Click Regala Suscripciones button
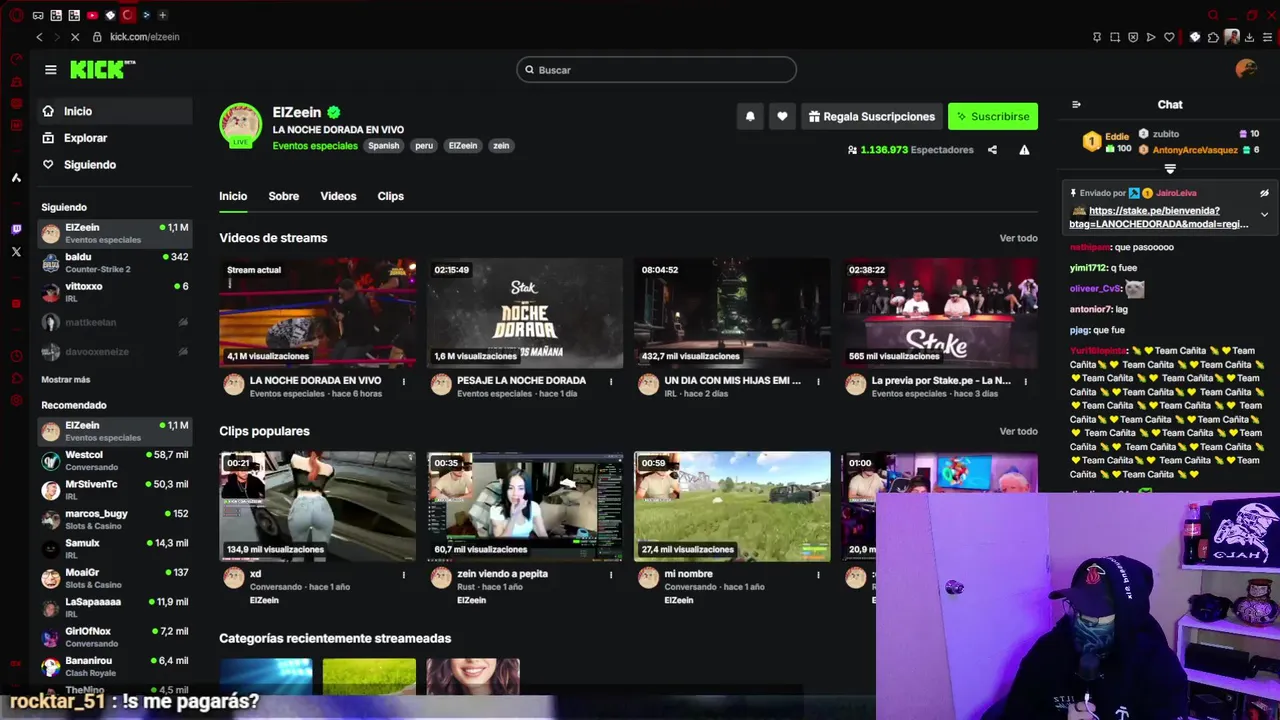 point(870,116)
